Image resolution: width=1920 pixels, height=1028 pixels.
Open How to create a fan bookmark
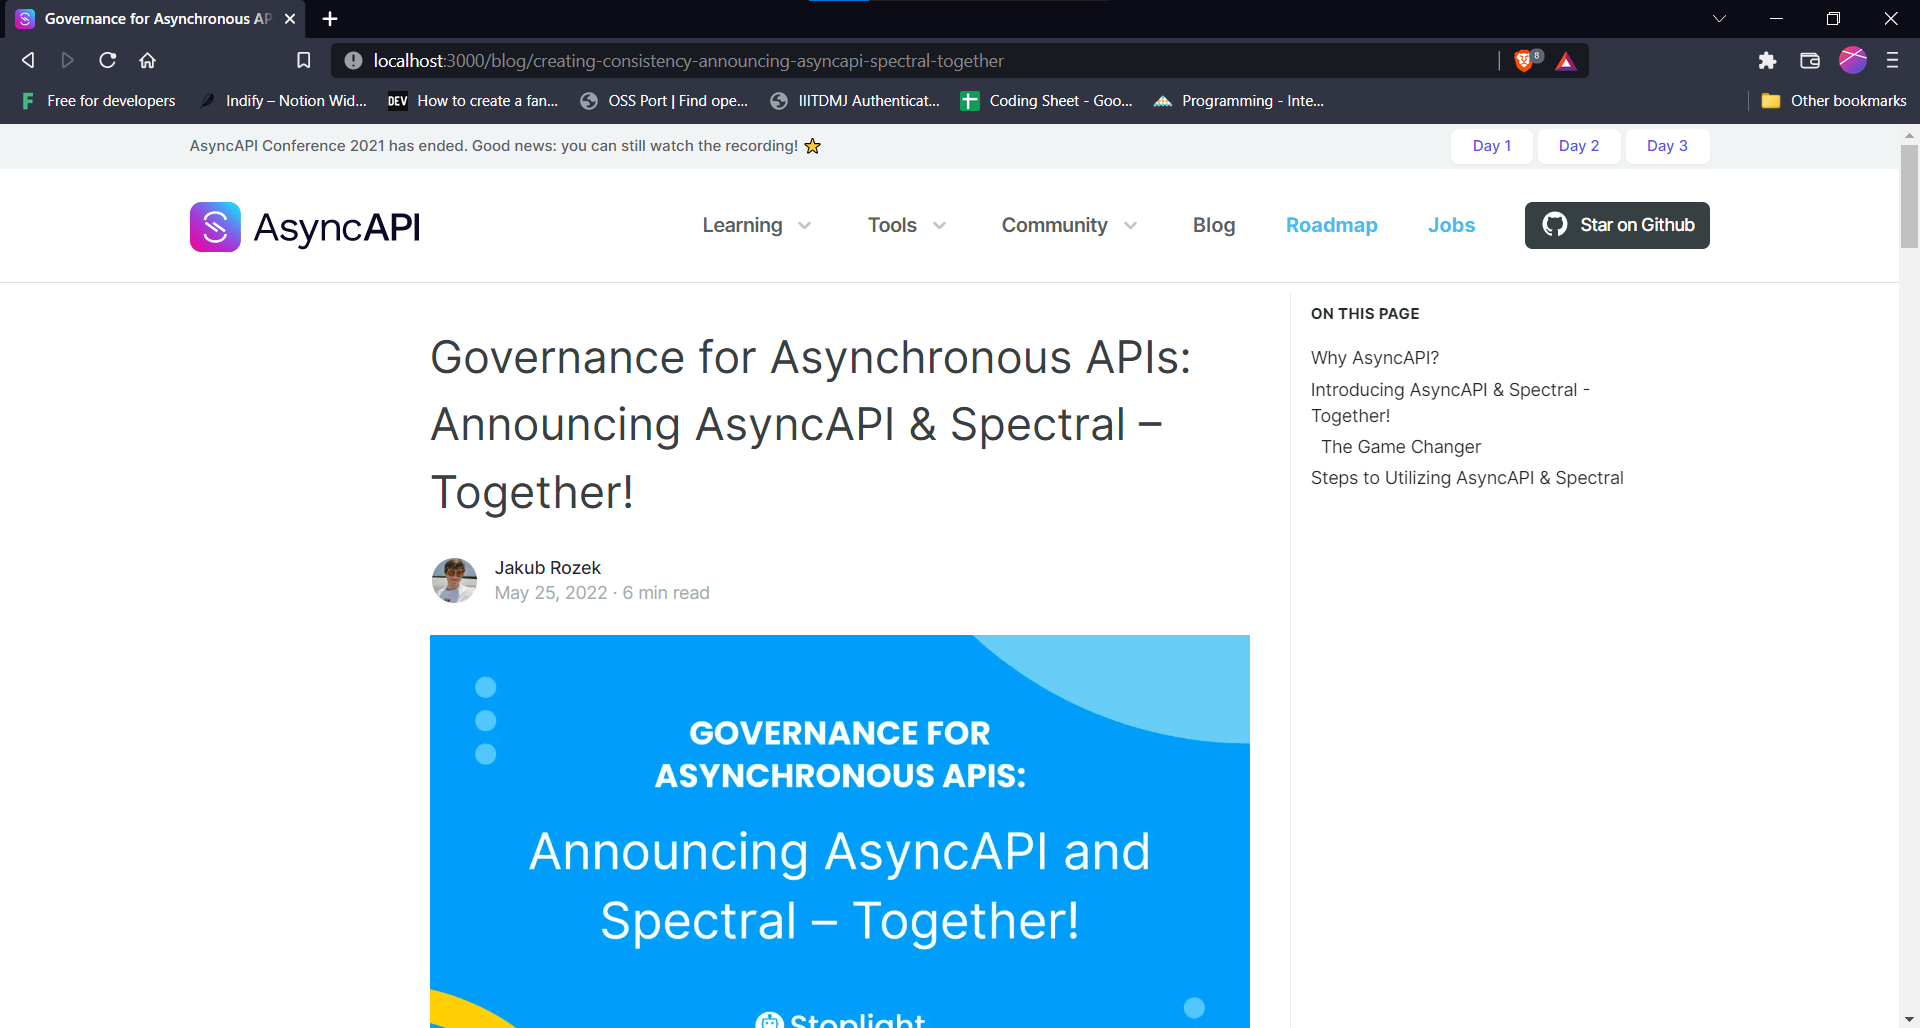click(473, 101)
